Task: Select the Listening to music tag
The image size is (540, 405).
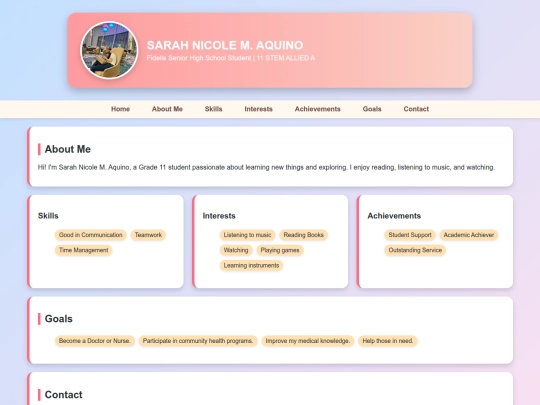Action: pyautogui.click(x=247, y=235)
